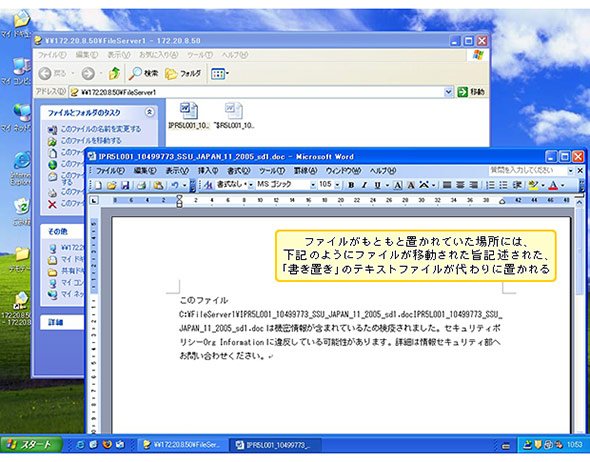Open the font color dropdown arrow

pos(563,185)
